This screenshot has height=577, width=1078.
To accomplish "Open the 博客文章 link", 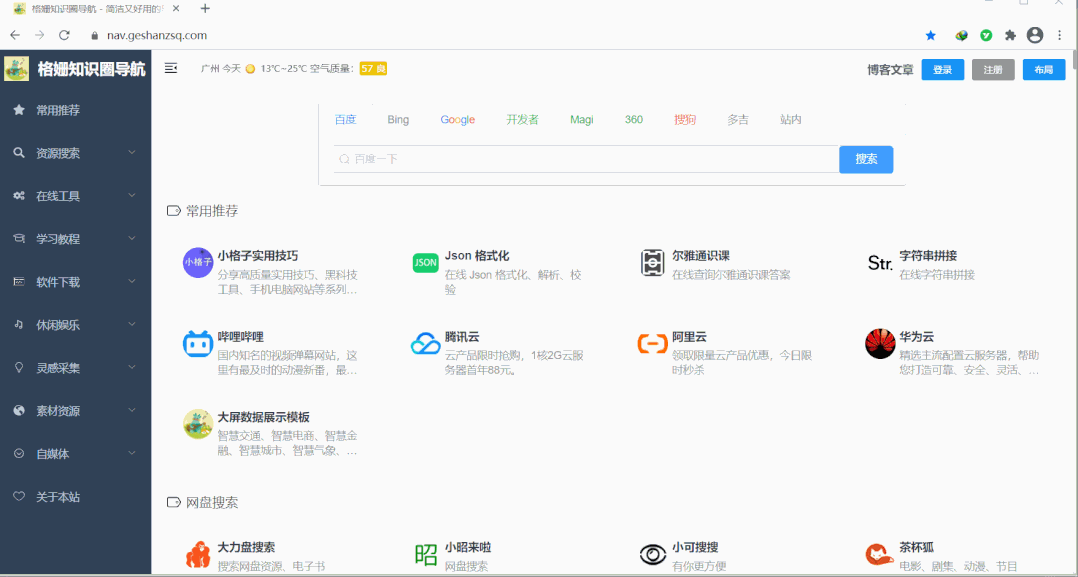I will coord(890,69).
